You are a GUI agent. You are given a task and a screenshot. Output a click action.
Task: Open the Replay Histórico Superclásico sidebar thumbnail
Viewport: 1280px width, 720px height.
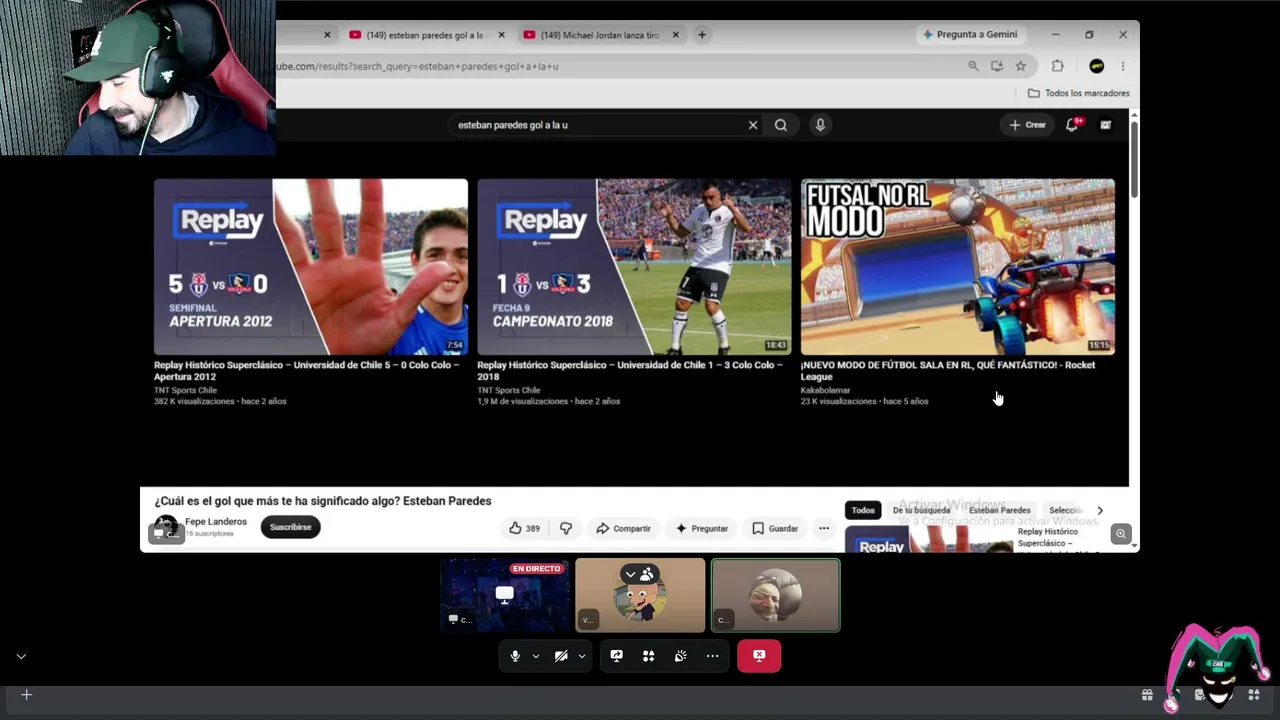click(928, 540)
